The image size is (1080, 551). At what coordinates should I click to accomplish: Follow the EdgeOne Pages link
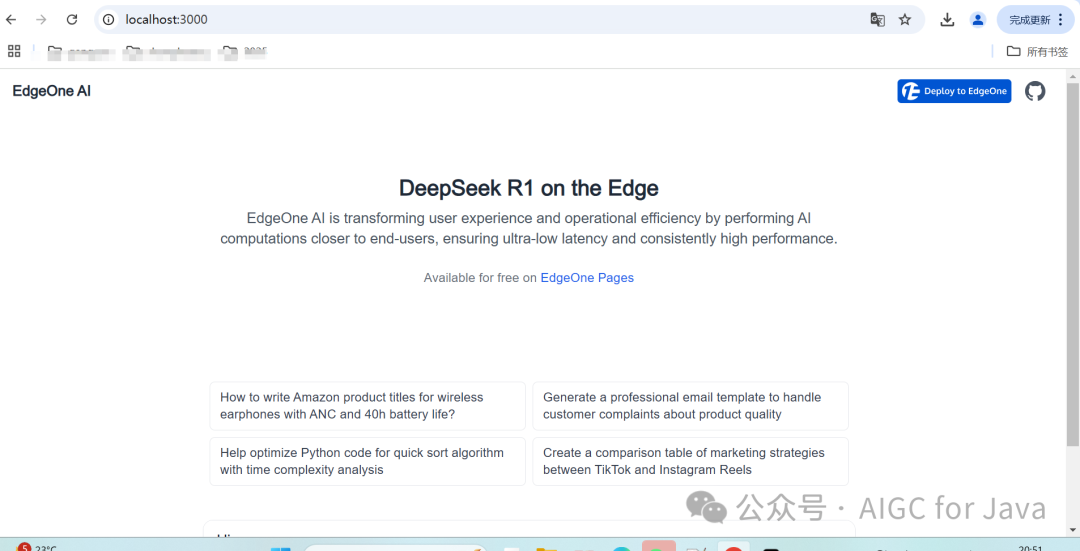pos(587,278)
